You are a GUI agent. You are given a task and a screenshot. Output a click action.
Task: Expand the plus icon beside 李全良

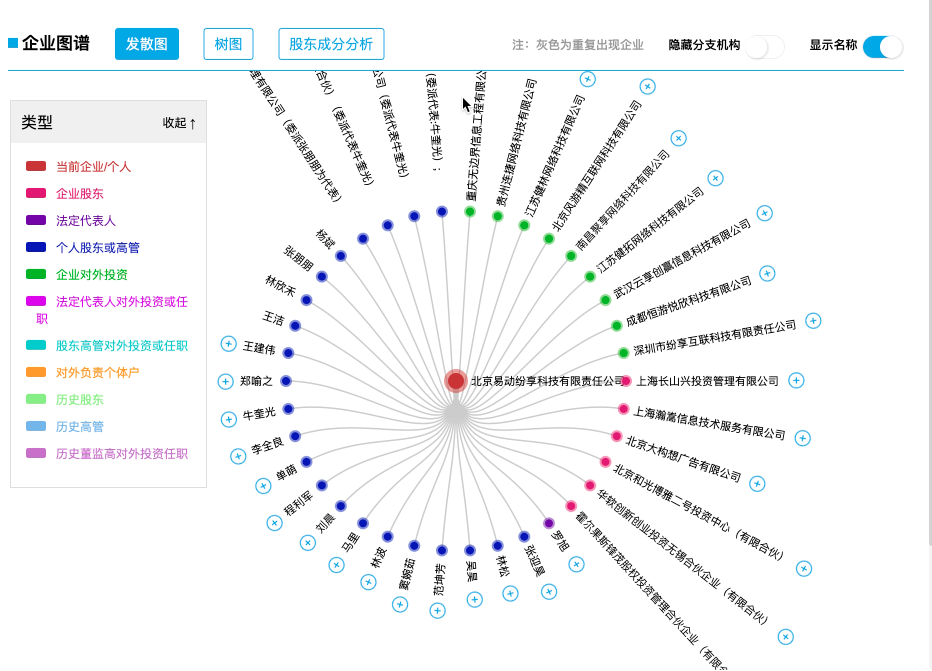point(238,456)
